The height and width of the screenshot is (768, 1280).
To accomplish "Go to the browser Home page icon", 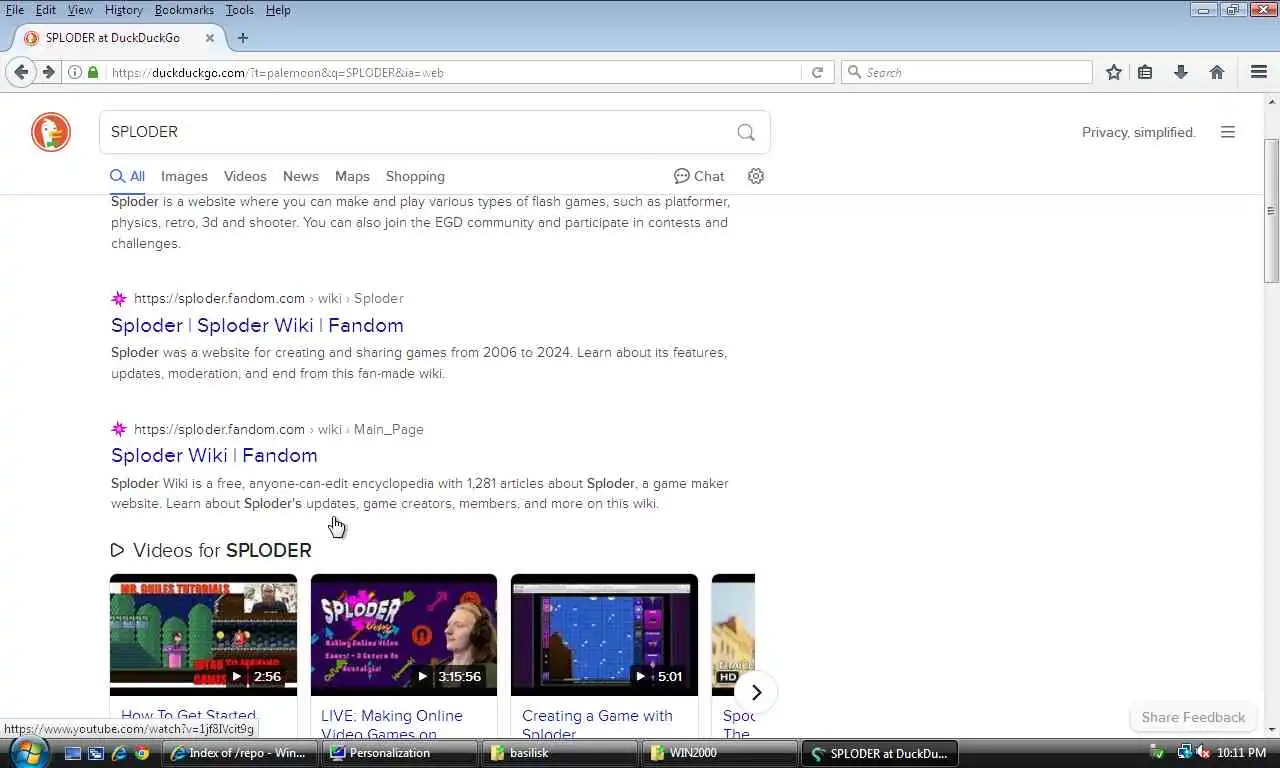I will pos(1217,72).
